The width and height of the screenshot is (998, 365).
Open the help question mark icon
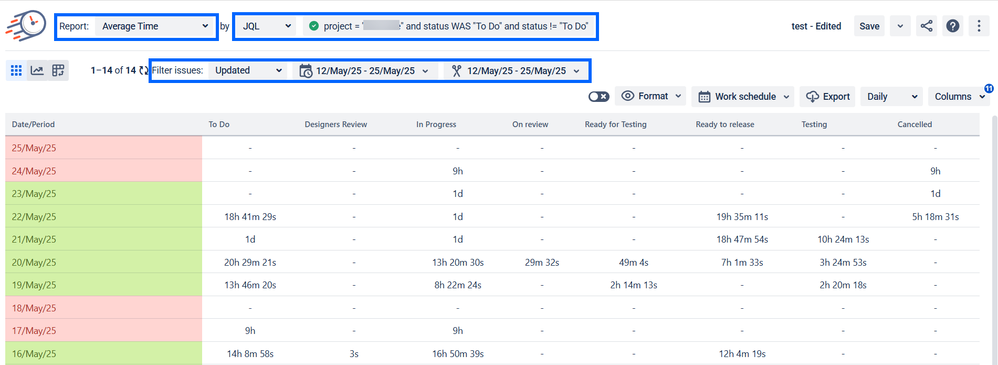pos(952,26)
